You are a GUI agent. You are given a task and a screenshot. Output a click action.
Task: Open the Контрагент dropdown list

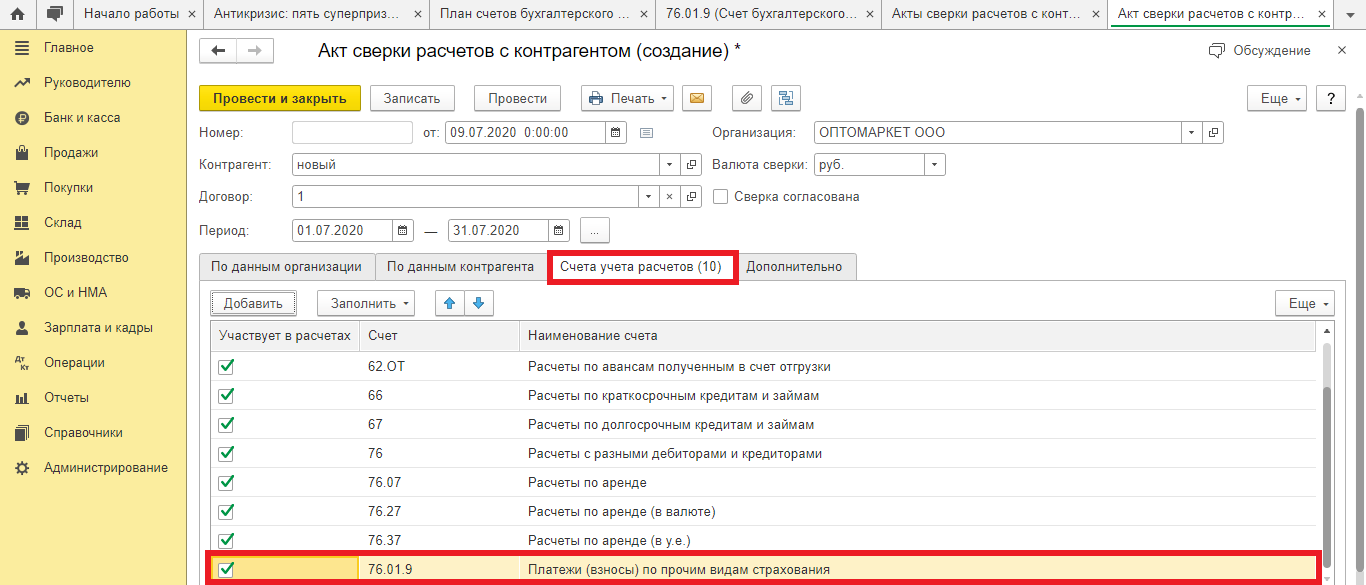coord(668,164)
